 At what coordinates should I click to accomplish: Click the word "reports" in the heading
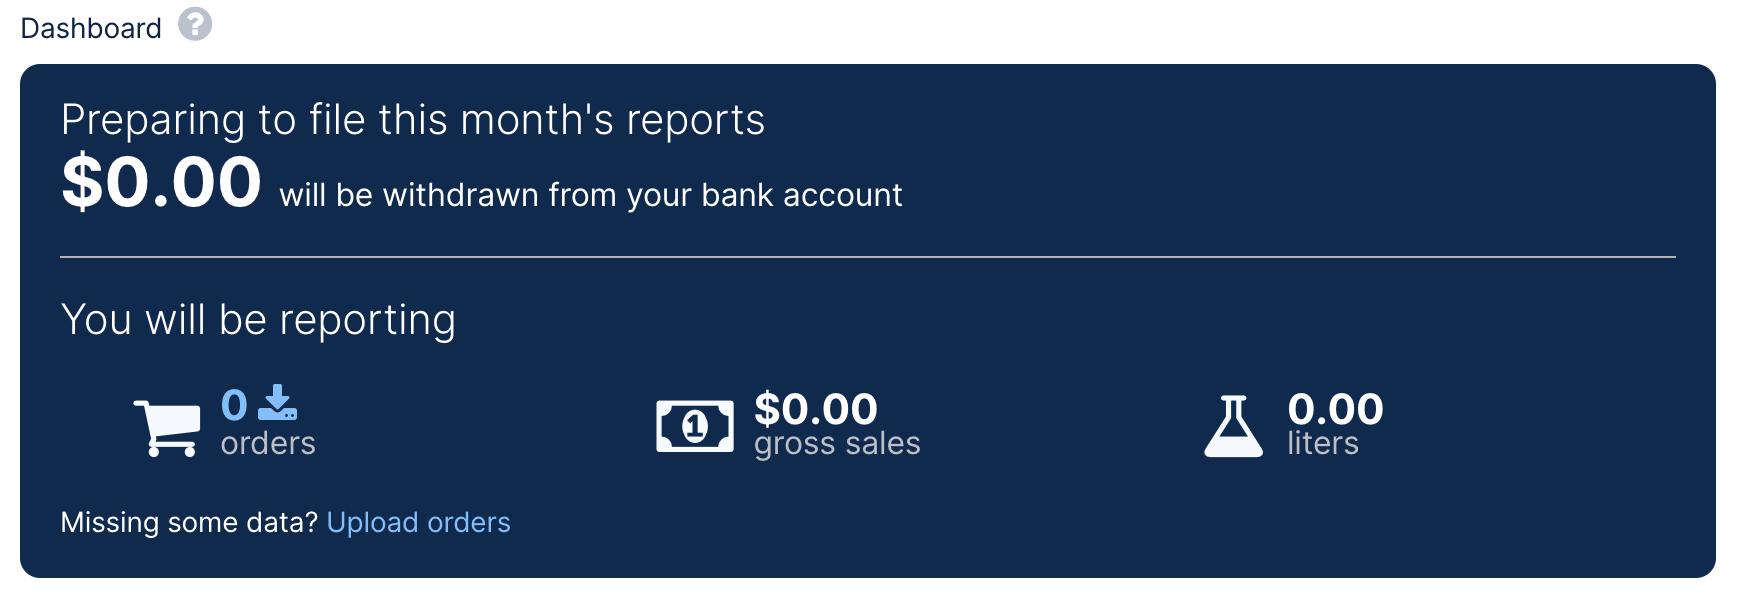pyautogui.click(x=695, y=120)
